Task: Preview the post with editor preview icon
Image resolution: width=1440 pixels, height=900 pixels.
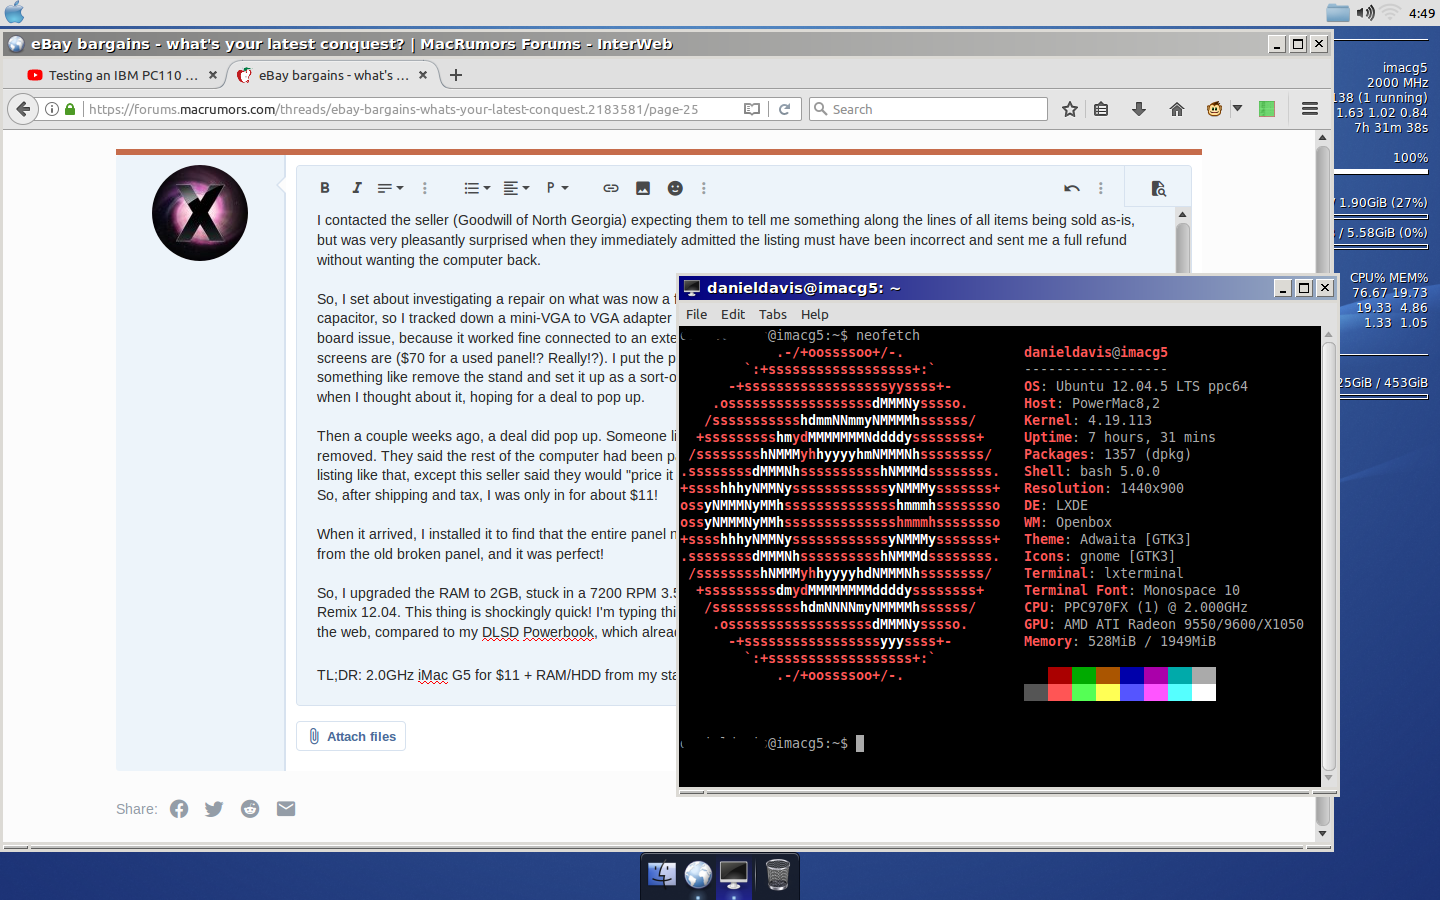Action: 1158,188
